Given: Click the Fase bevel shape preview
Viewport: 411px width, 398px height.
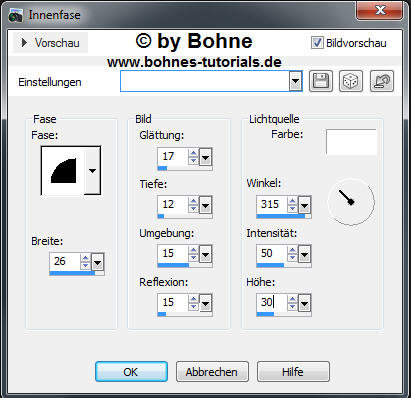Looking at the screenshot, I should click(x=63, y=171).
